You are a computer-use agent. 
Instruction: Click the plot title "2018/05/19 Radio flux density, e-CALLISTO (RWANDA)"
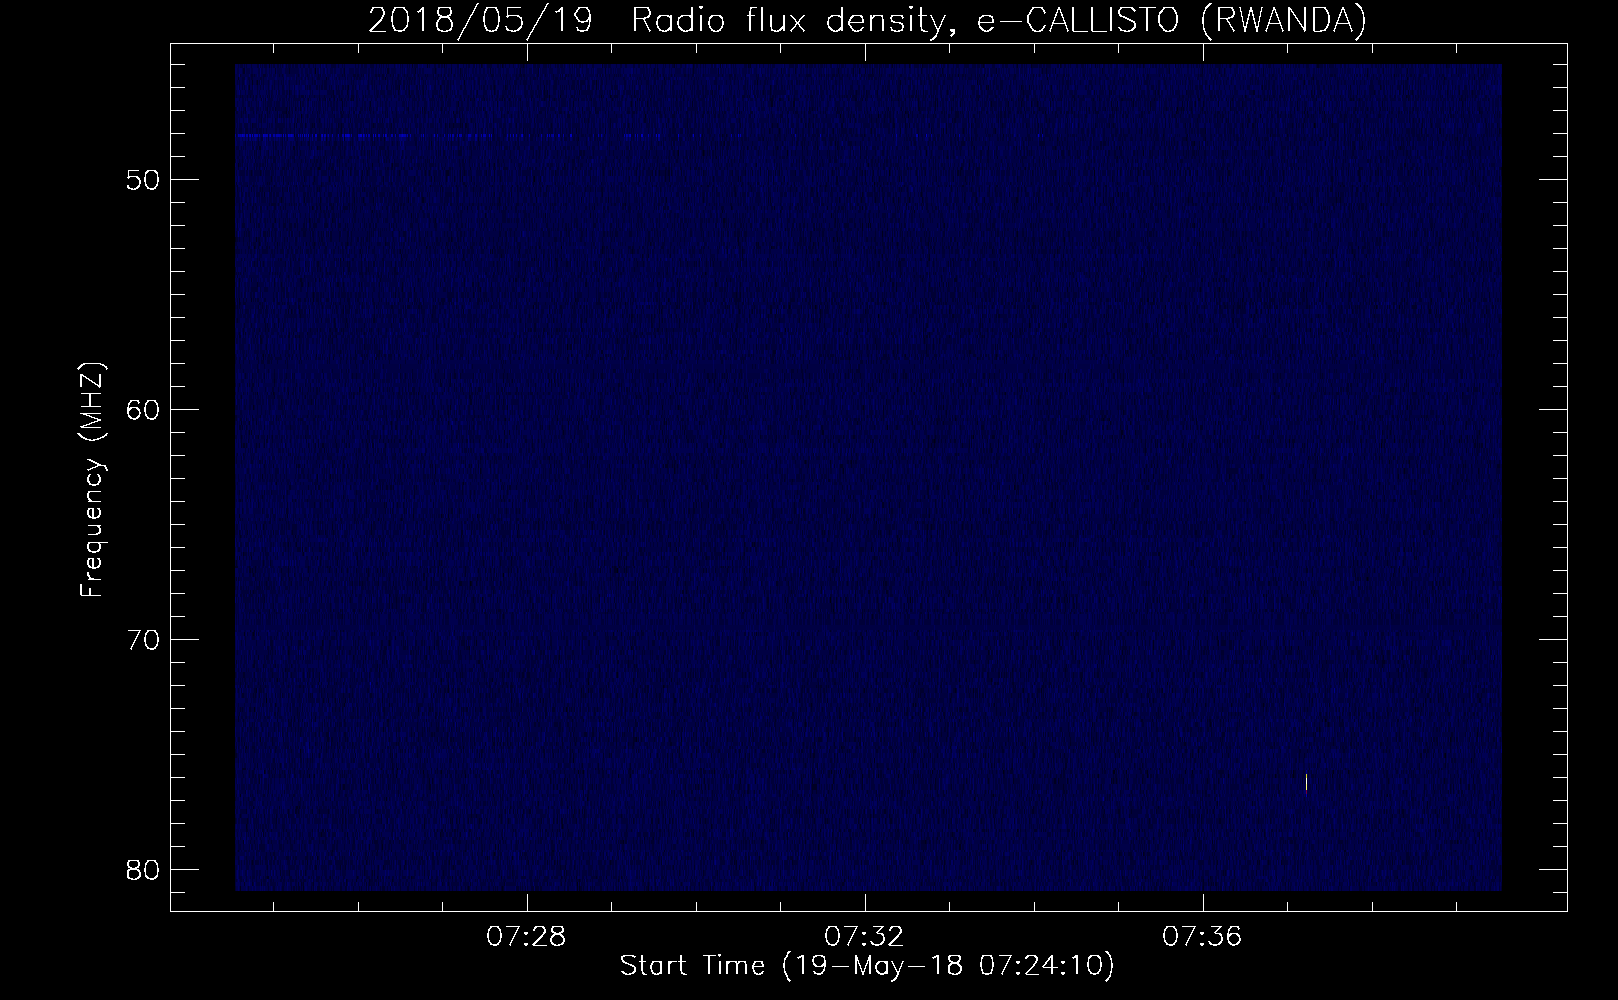pyautogui.click(x=867, y=20)
